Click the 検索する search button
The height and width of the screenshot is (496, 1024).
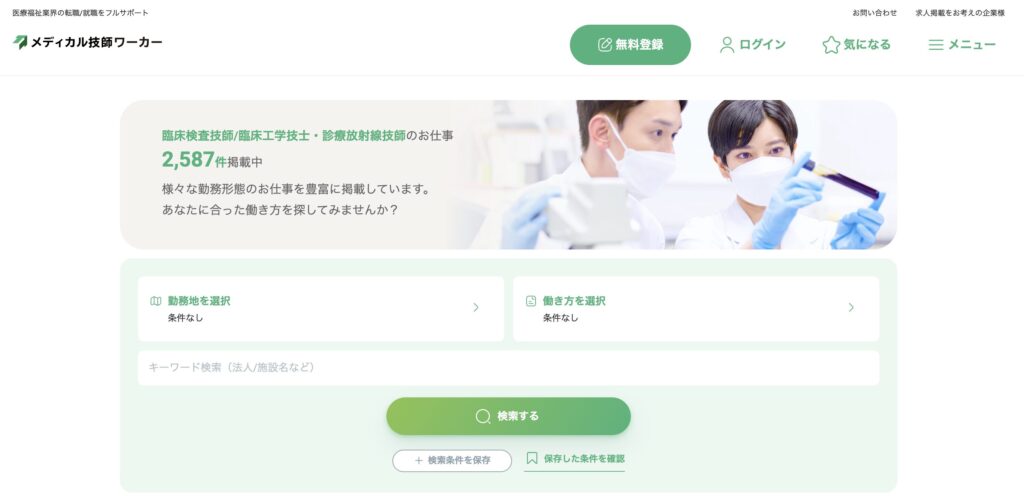pyautogui.click(x=508, y=416)
